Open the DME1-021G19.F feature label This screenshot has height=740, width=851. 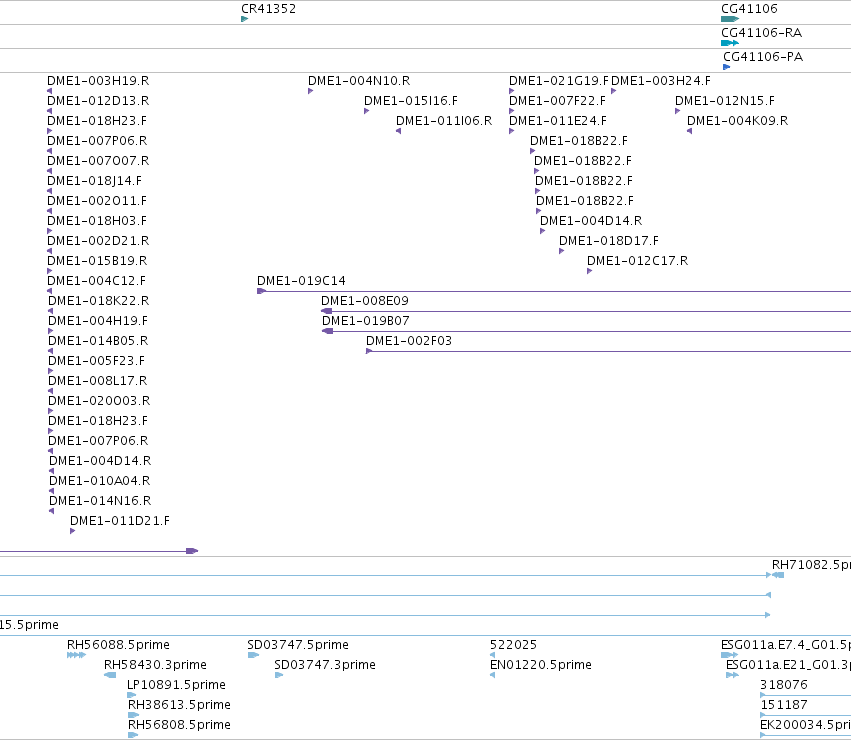pyautogui.click(x=559, y=81)
